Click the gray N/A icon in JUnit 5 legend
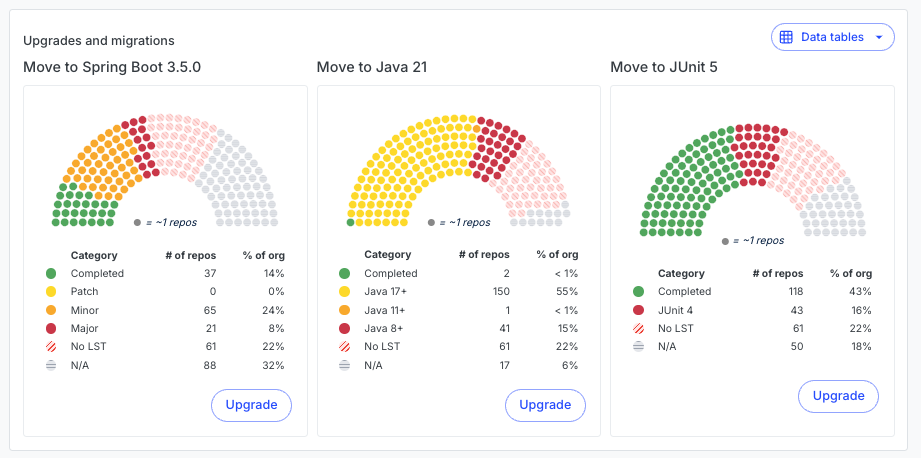This screenshot has width=921, height=458. pos(638,347)
